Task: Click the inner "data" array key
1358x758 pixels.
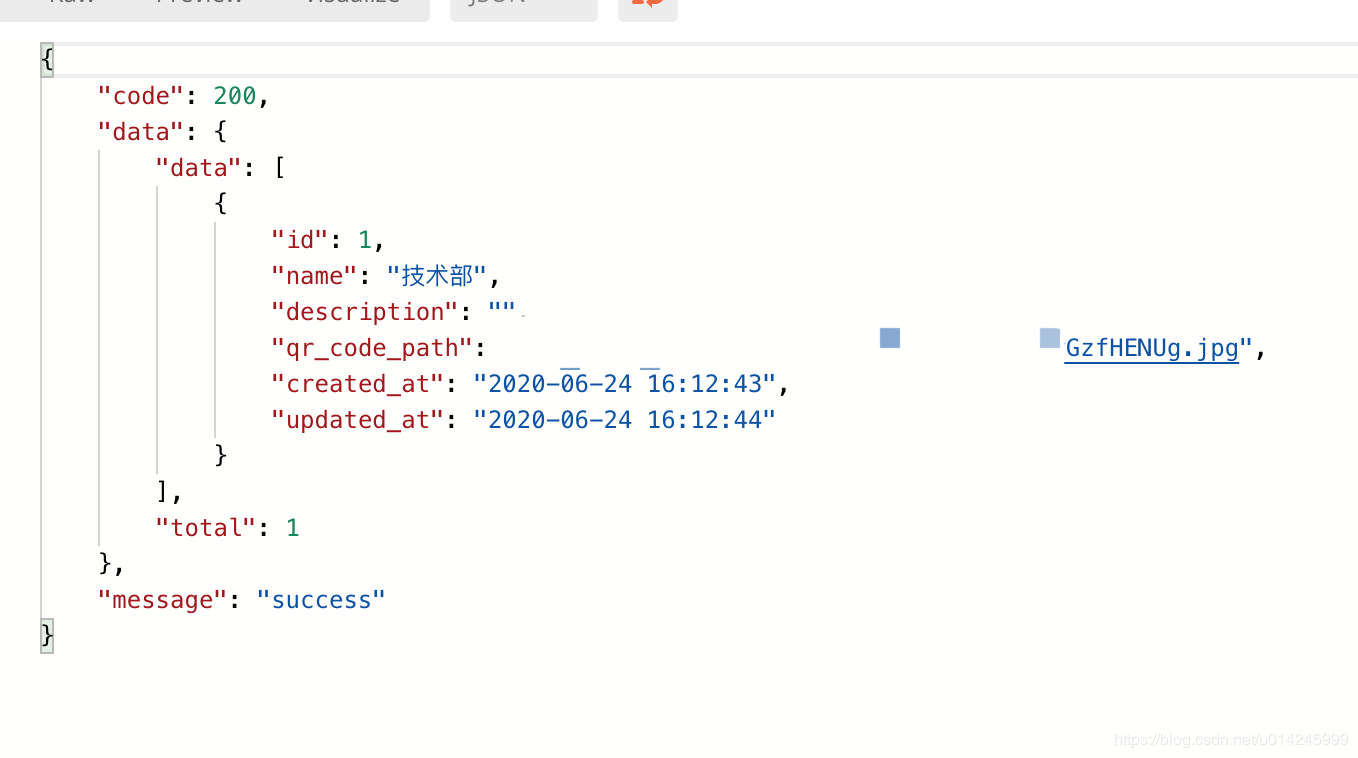Action: coord(199,168)
